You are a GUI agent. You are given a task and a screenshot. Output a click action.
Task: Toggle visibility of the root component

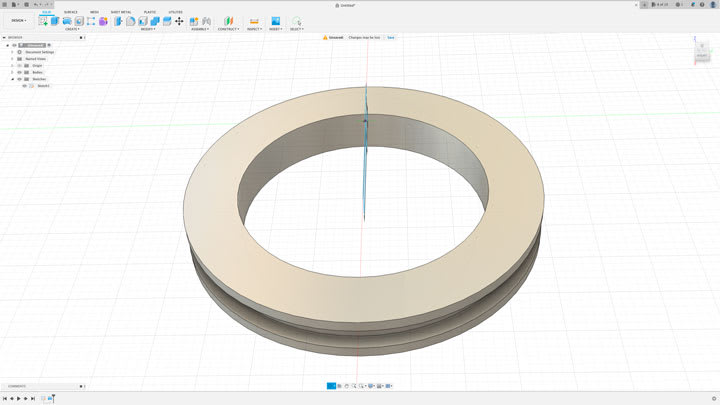[x=14, y=45]
